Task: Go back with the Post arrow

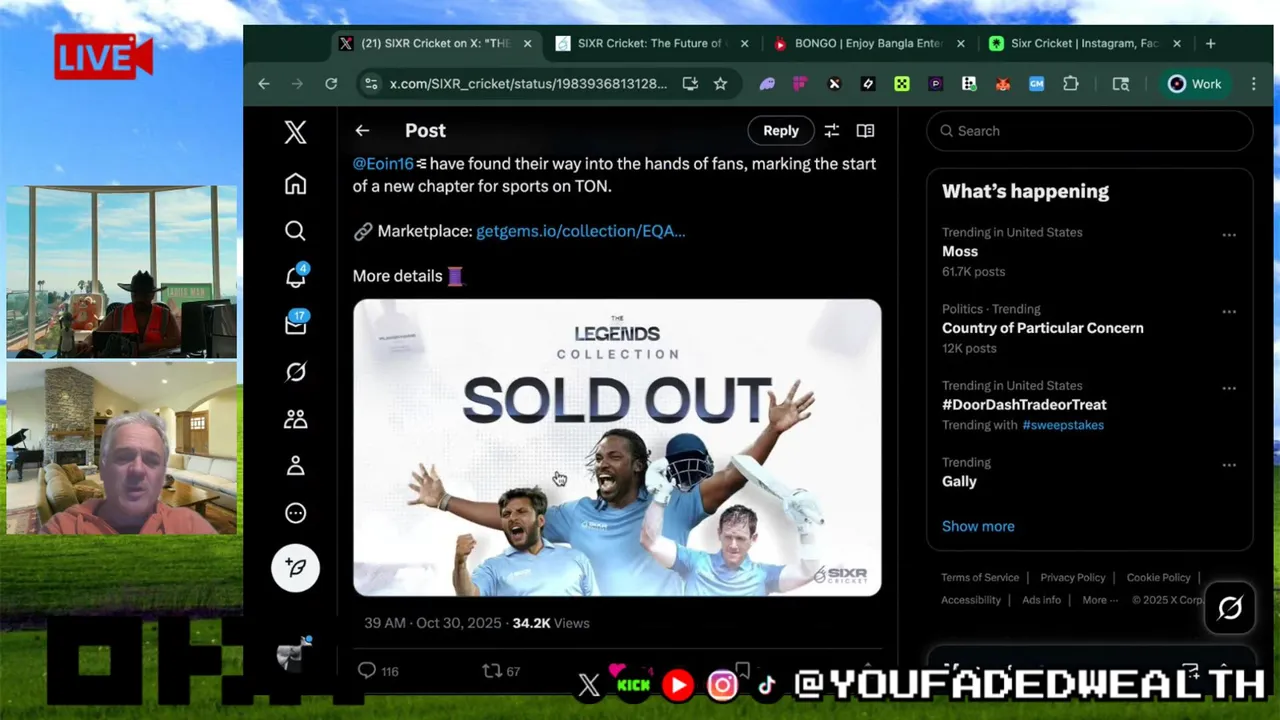Action: click(x=362, y=131)
